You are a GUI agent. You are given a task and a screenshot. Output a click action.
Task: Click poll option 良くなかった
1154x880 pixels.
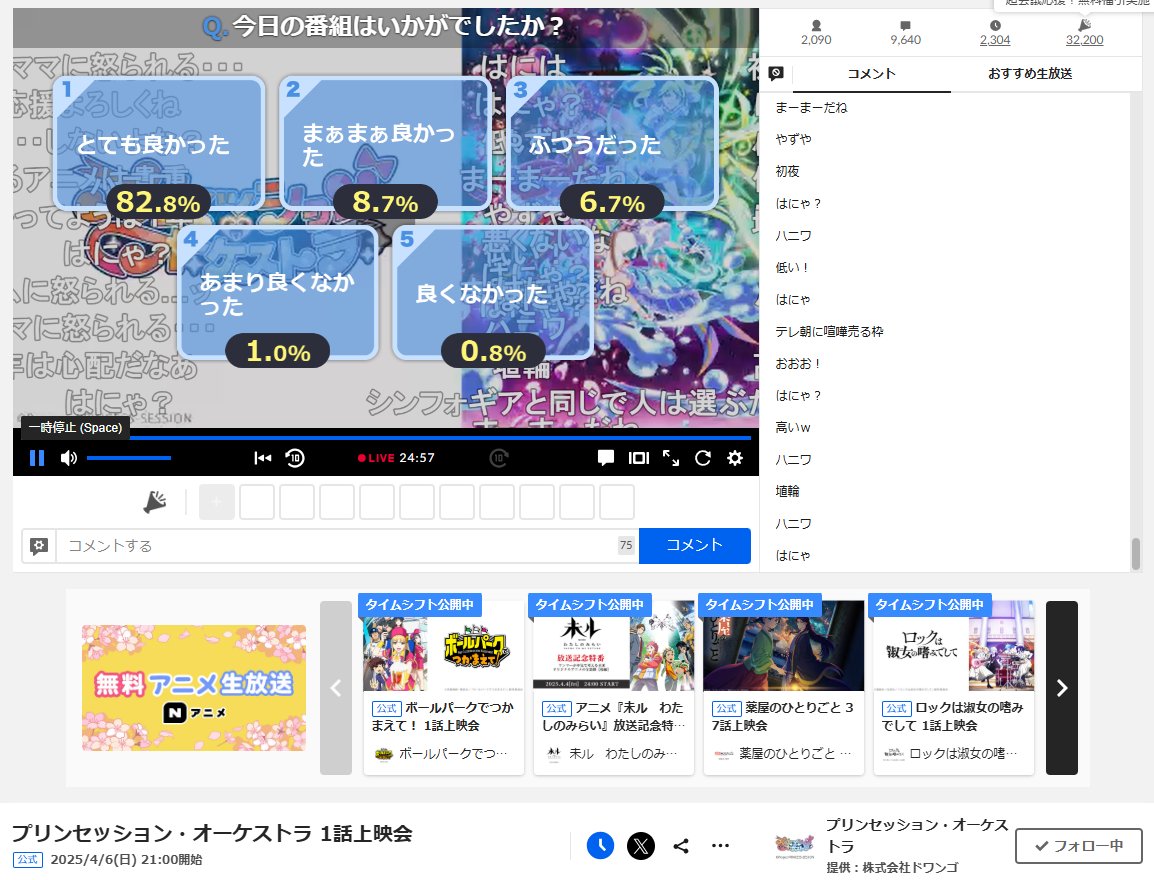tap(493, 293)
